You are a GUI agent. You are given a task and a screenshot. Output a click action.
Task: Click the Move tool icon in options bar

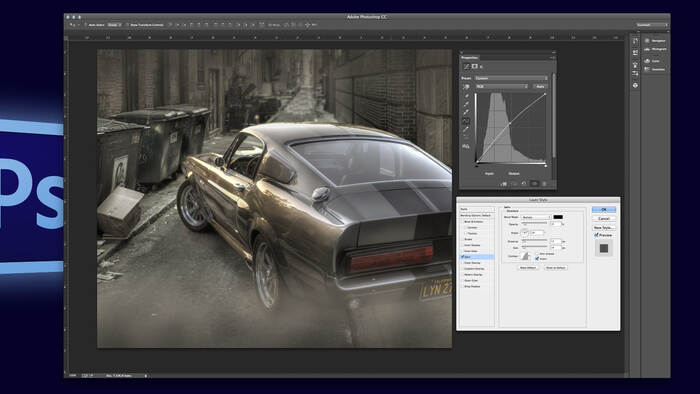point(73,25)
